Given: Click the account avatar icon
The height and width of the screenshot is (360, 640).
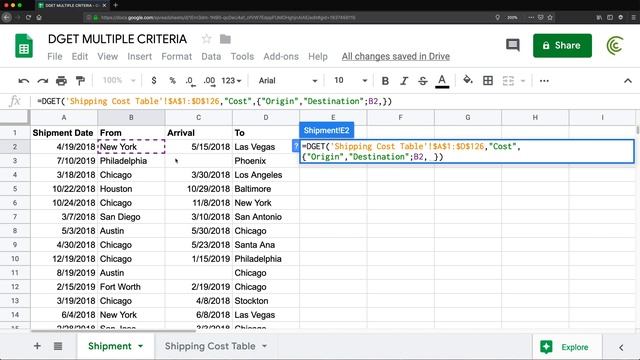Looking at the screenshot, I should point(615,45).
